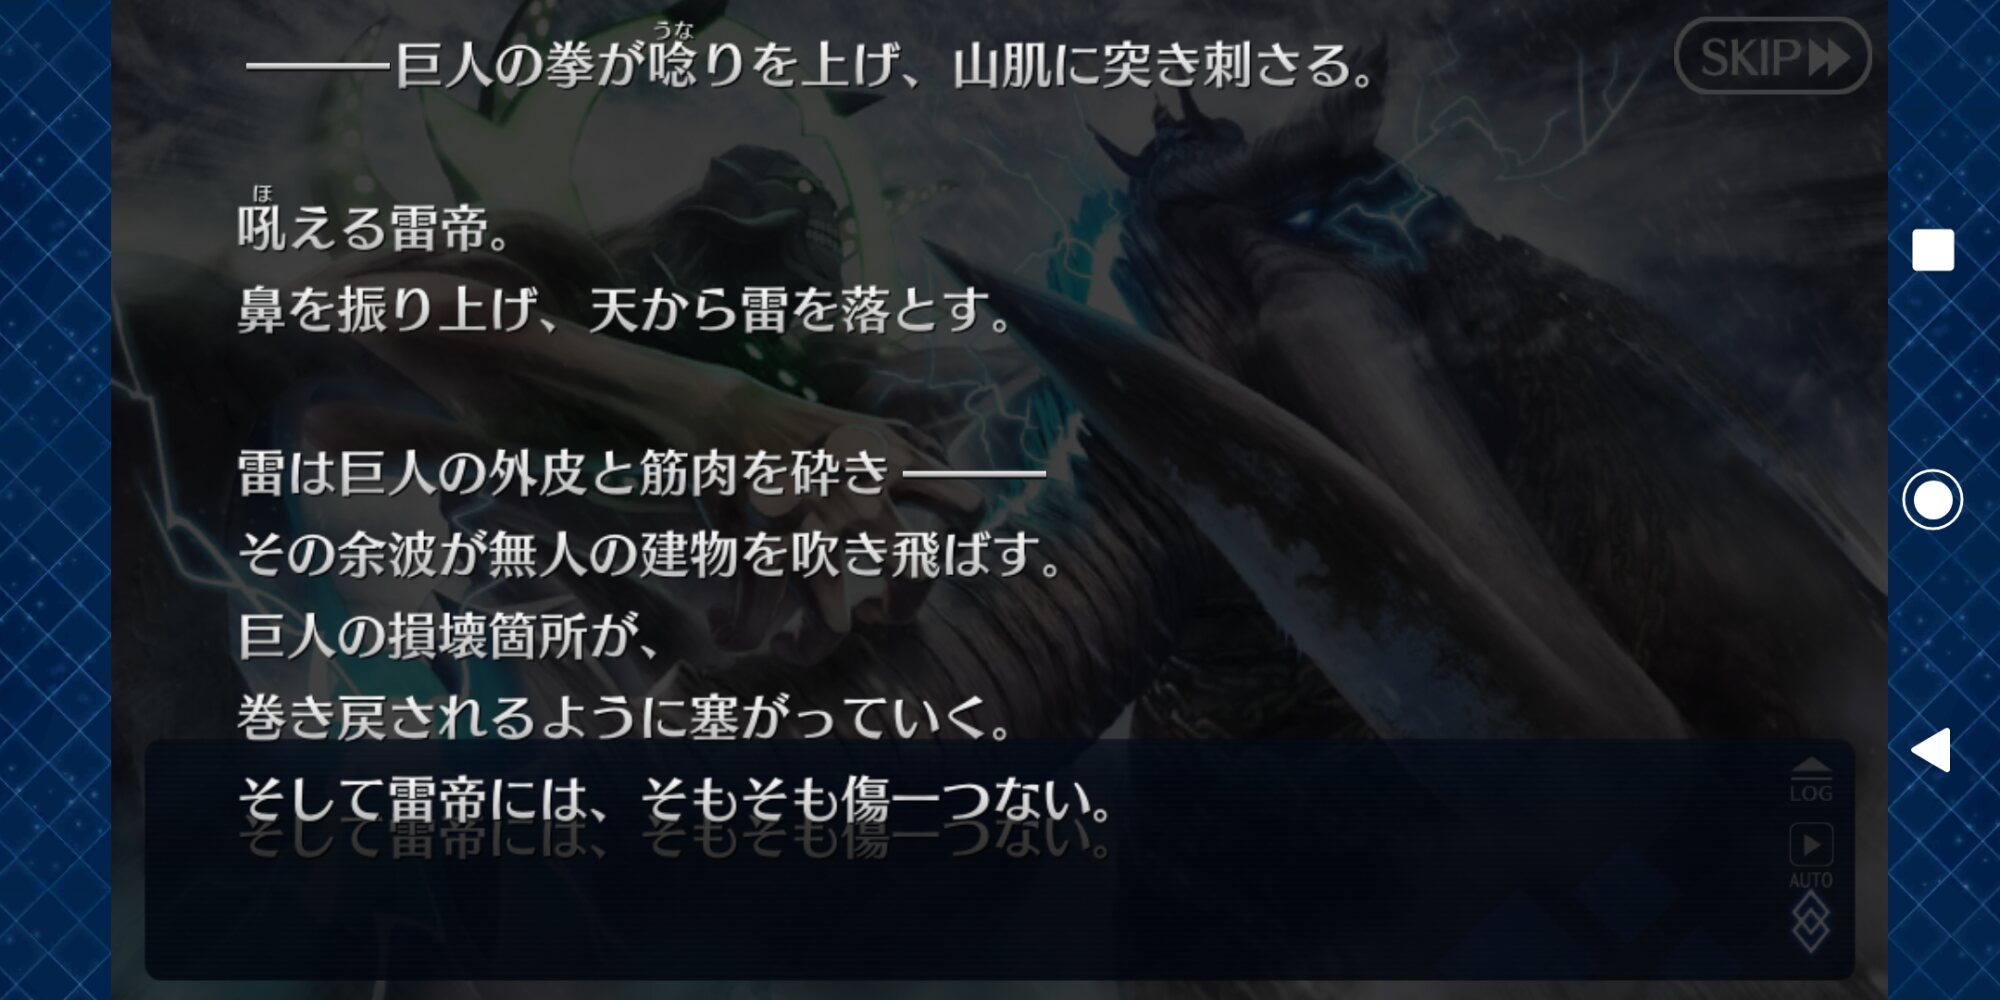Tap the SKIP button
The width and height of the screenshot is (2000, 1000).
[1772, 57]
